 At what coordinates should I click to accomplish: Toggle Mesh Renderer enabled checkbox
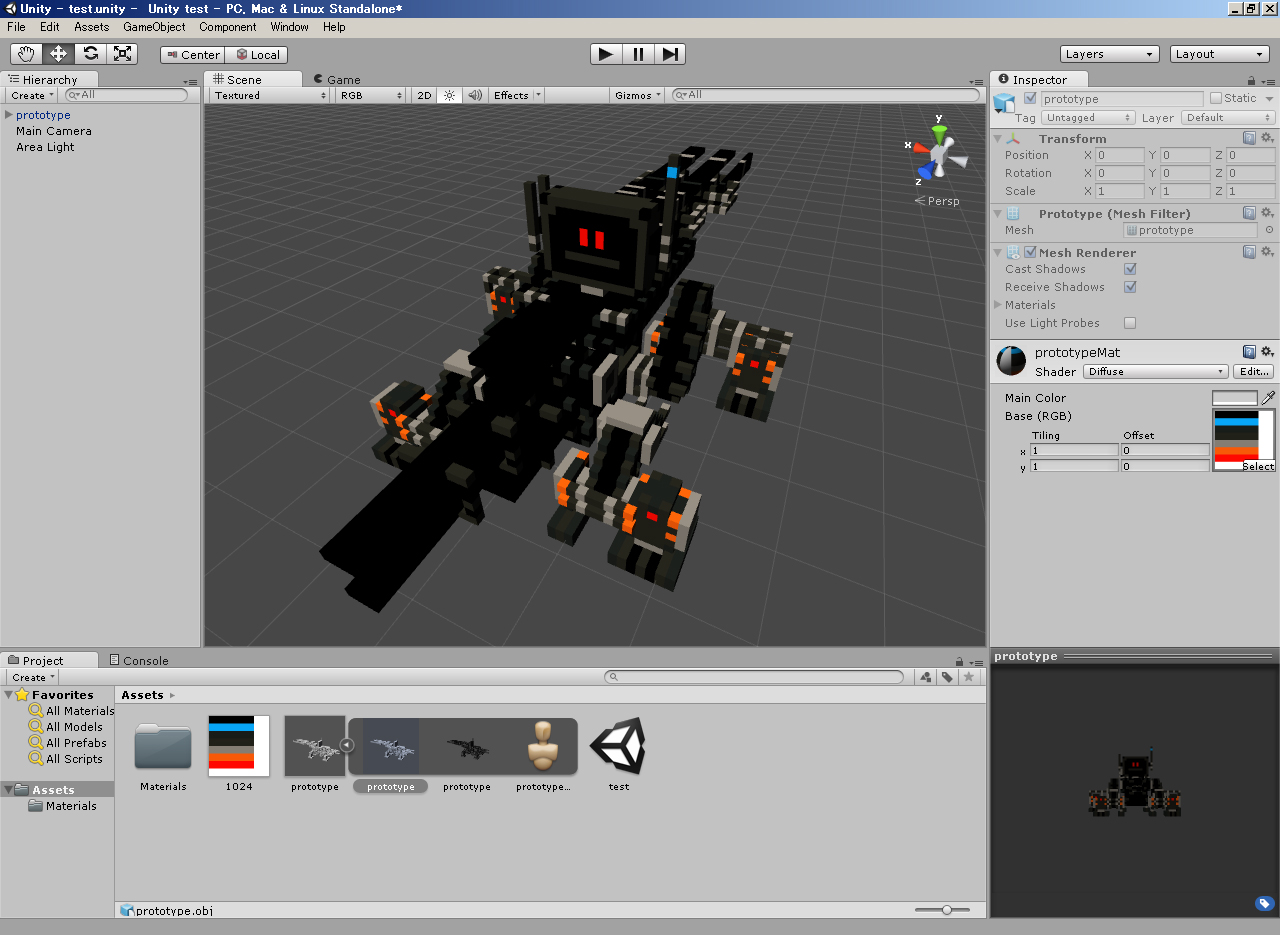(1030, 252)
